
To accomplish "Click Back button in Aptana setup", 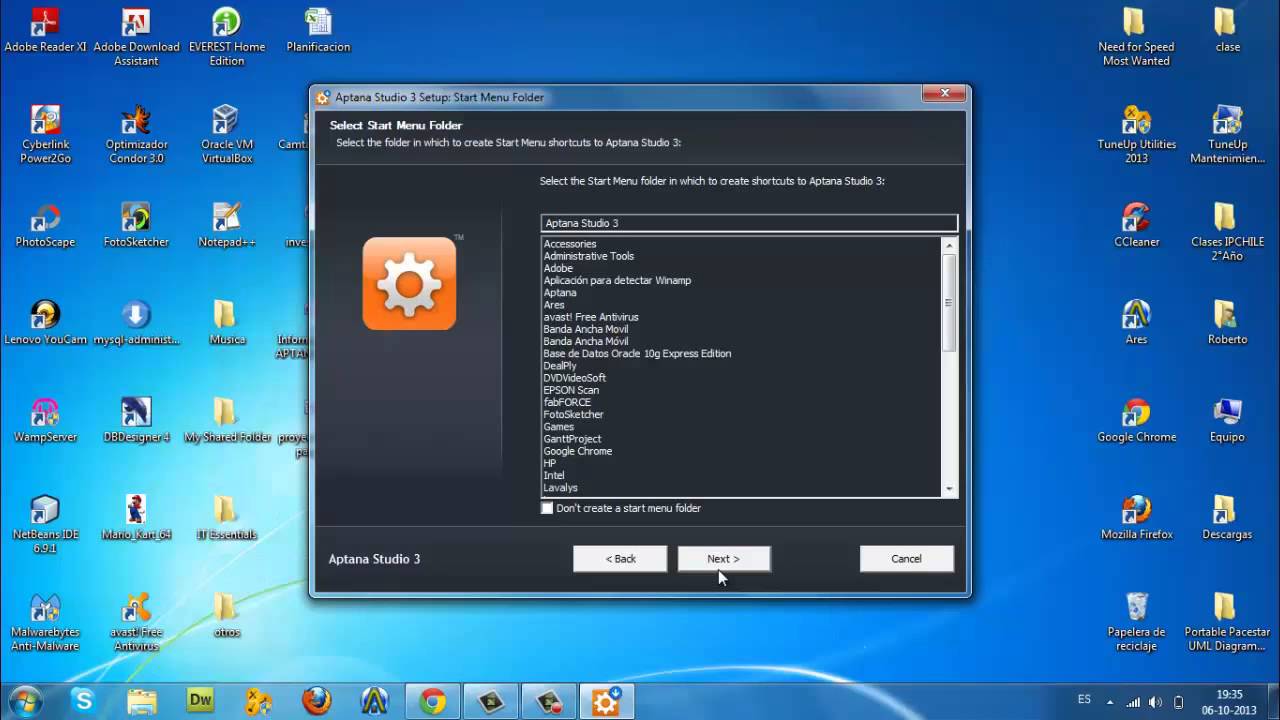I will click(620, 559).
